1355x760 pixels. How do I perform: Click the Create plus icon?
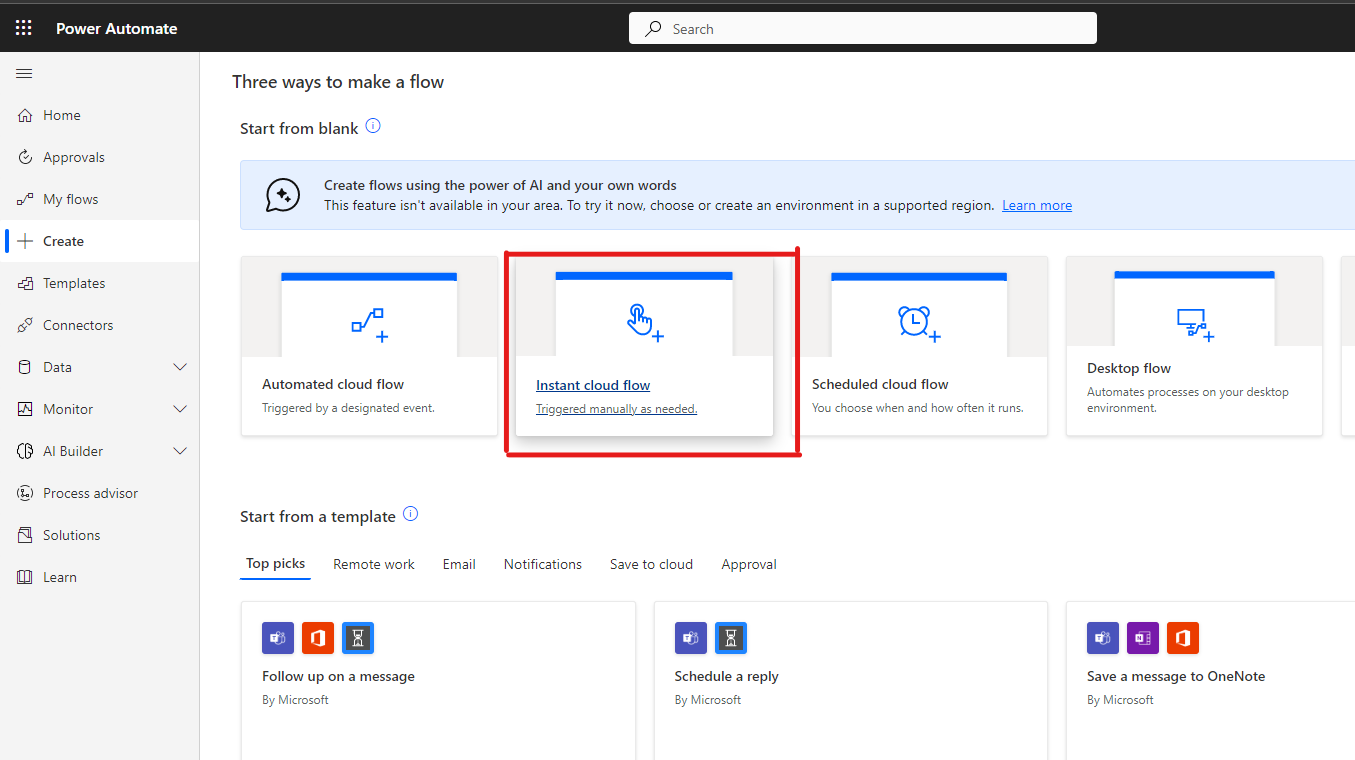pyautogui.click(x=25, y=241)
